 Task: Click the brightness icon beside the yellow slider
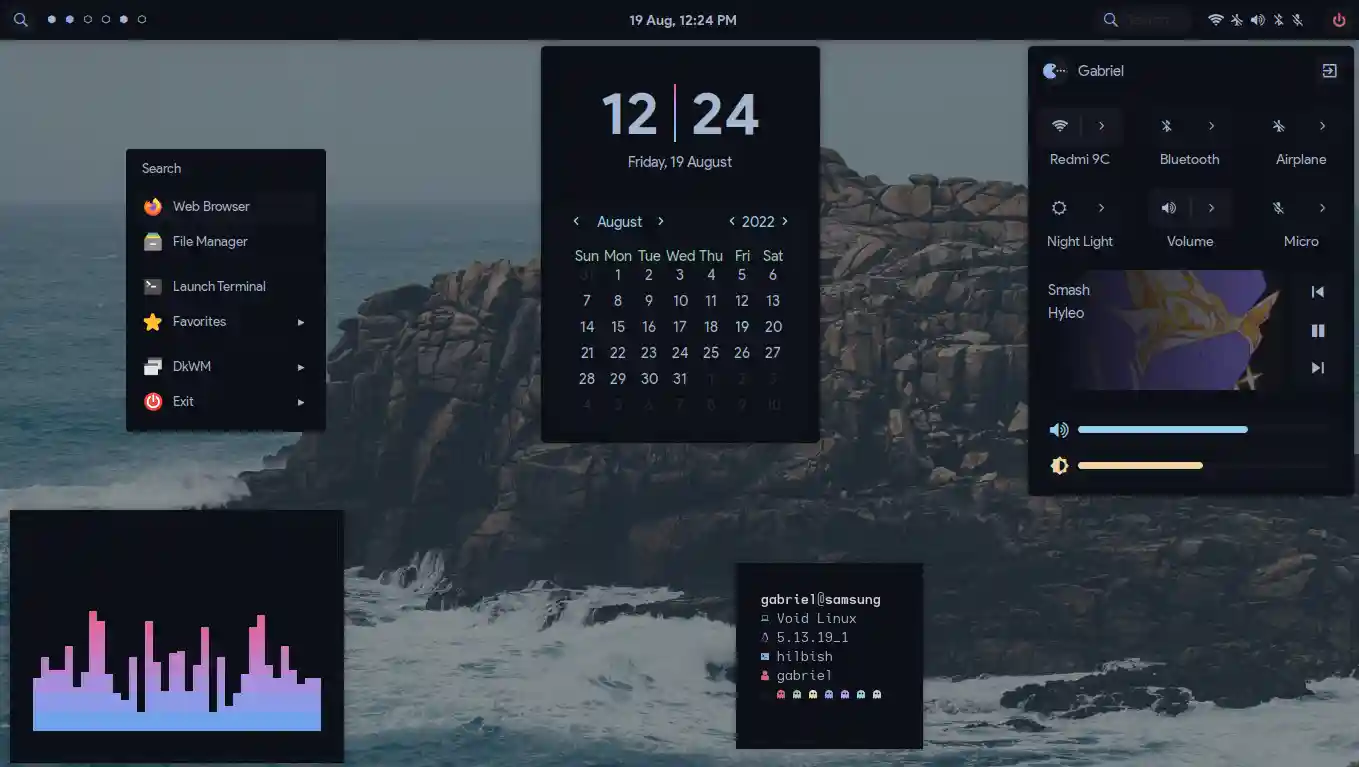[1059, 465]
